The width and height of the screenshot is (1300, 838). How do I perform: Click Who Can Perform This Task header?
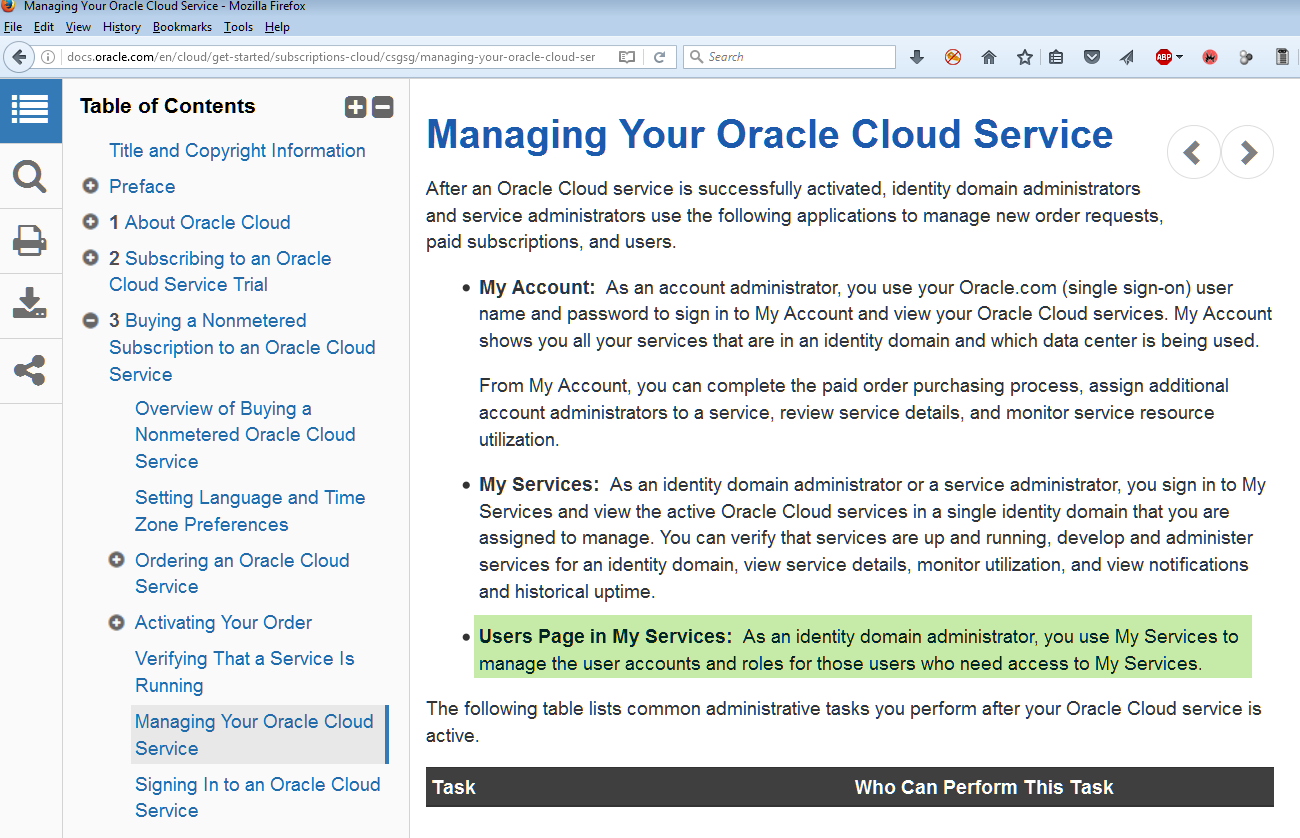[984, 788]
